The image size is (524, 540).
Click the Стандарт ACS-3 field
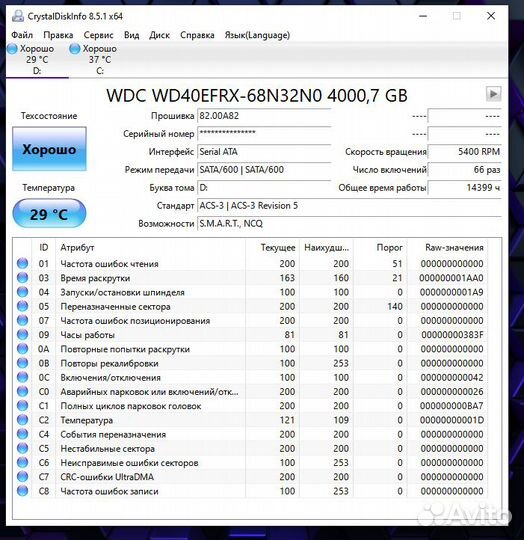click(349, 206)
